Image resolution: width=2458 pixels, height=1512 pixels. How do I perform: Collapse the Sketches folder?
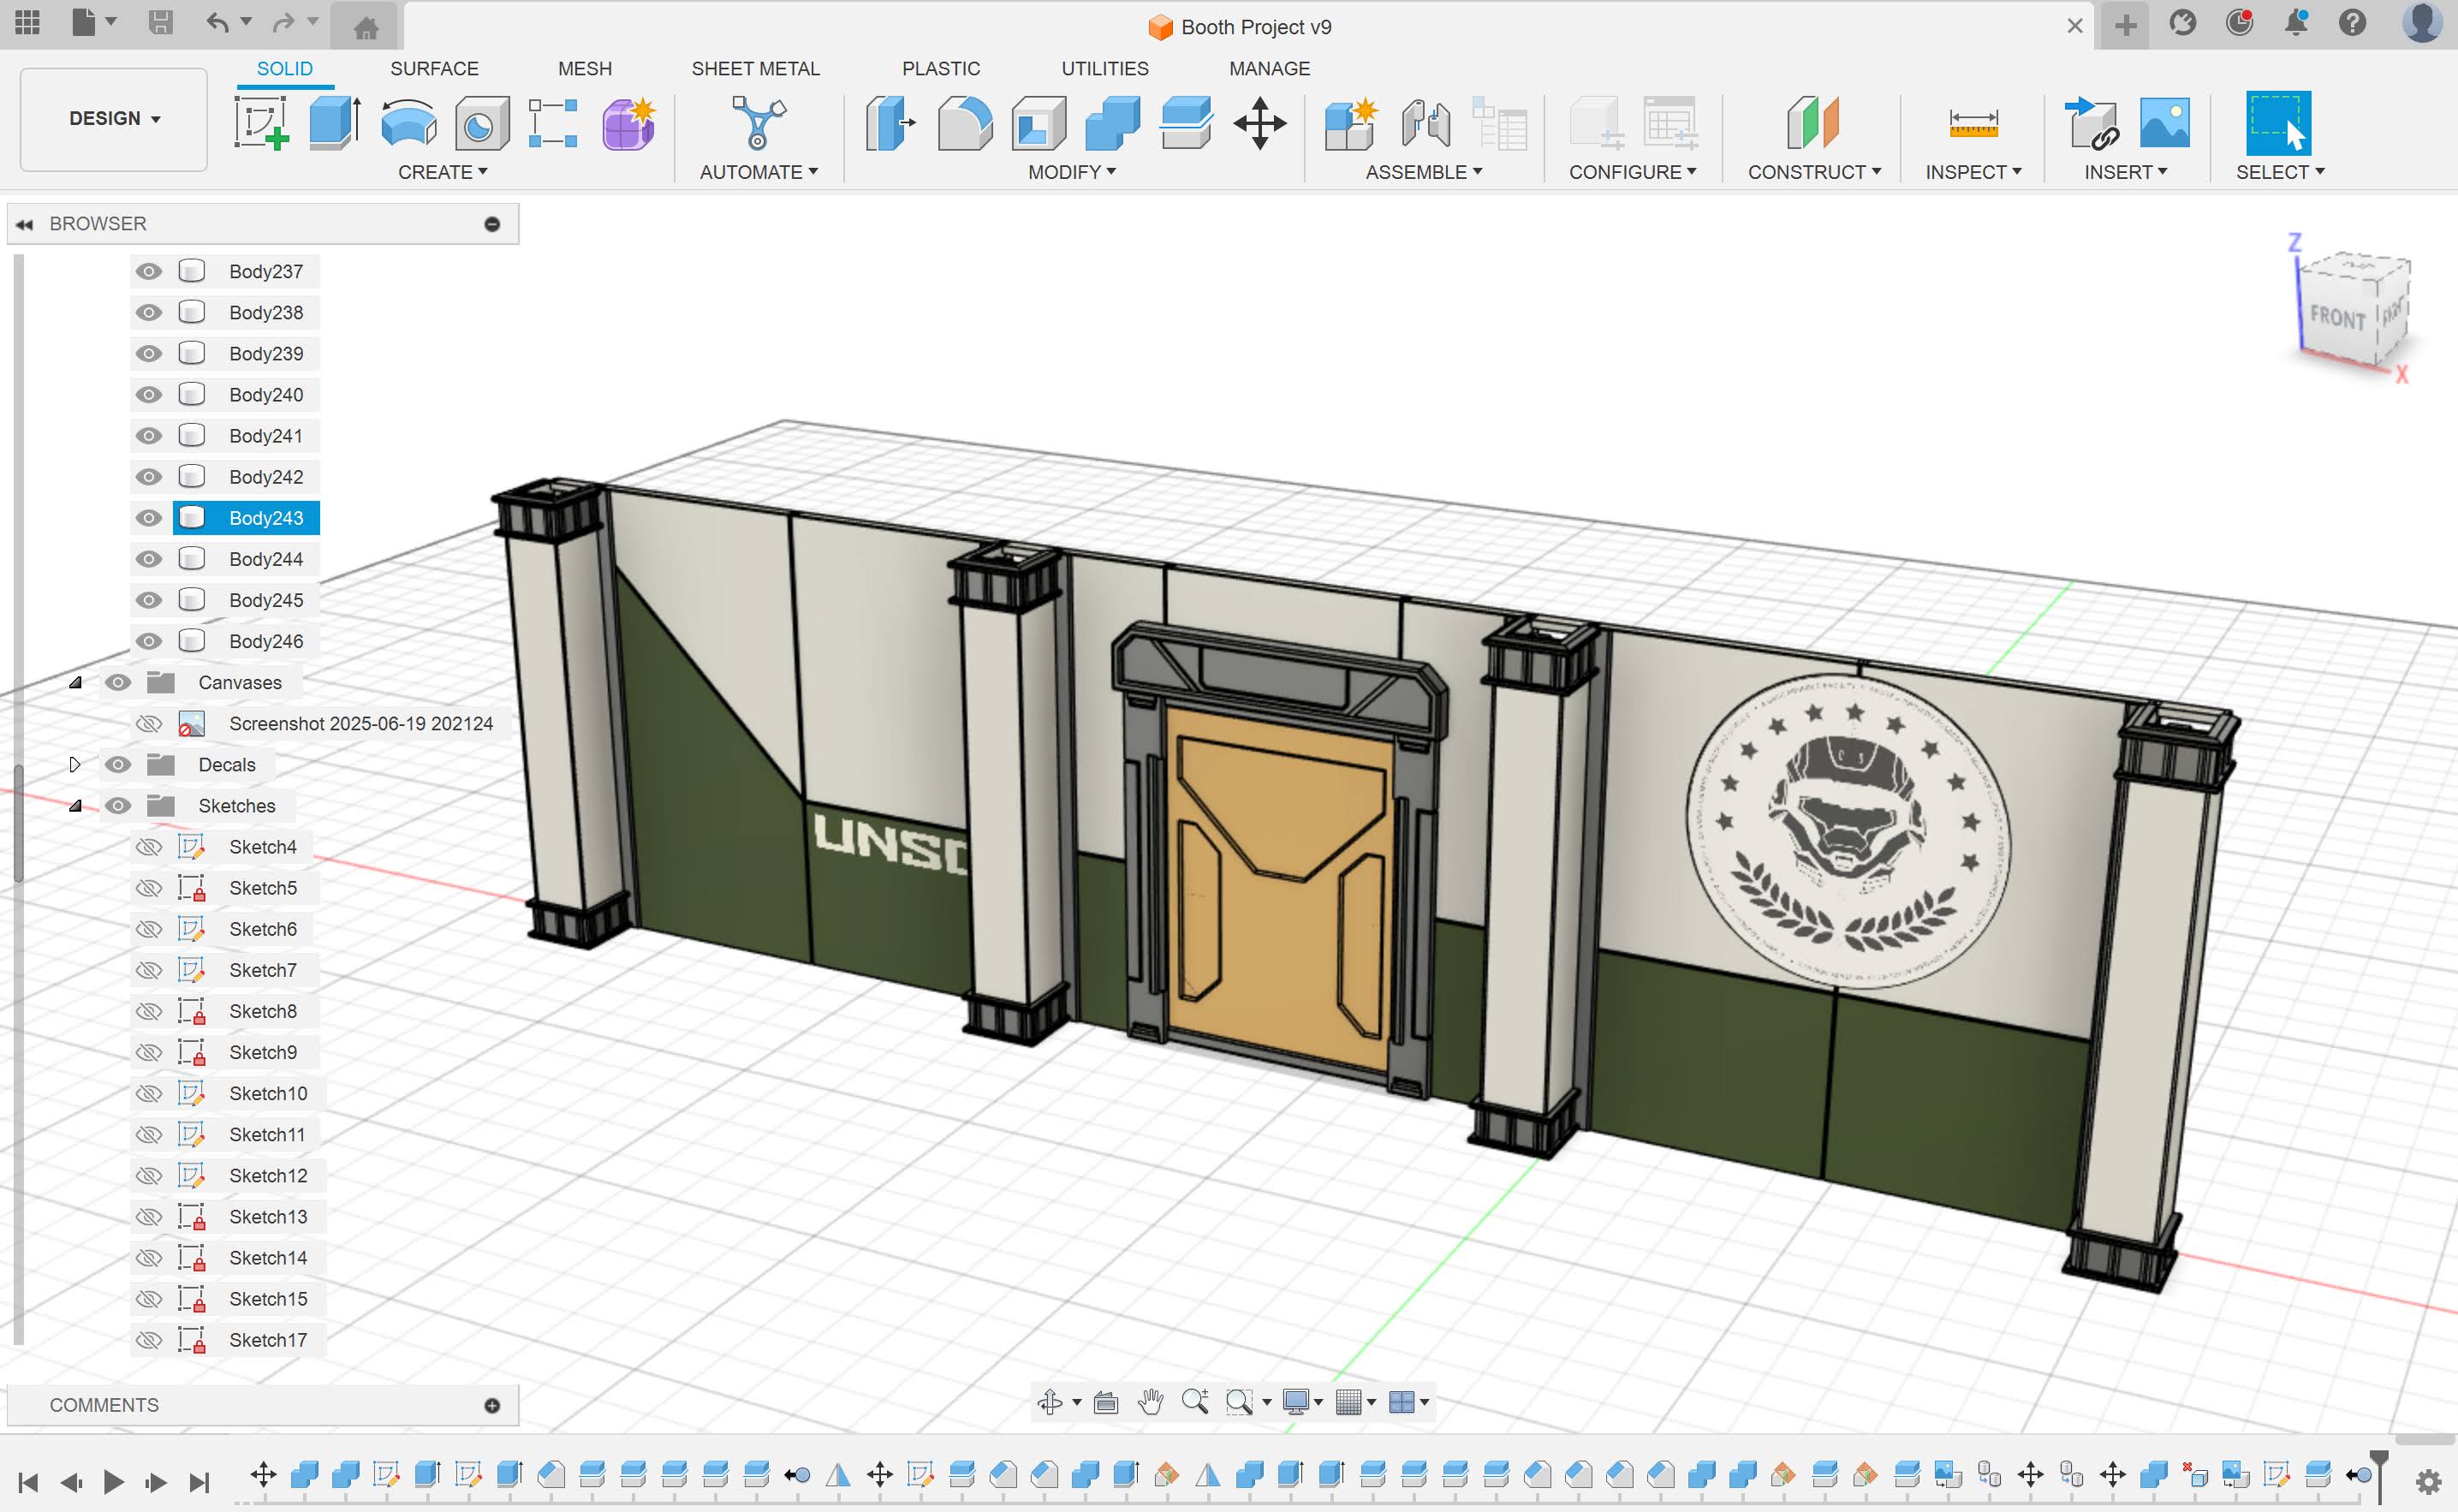75,805
